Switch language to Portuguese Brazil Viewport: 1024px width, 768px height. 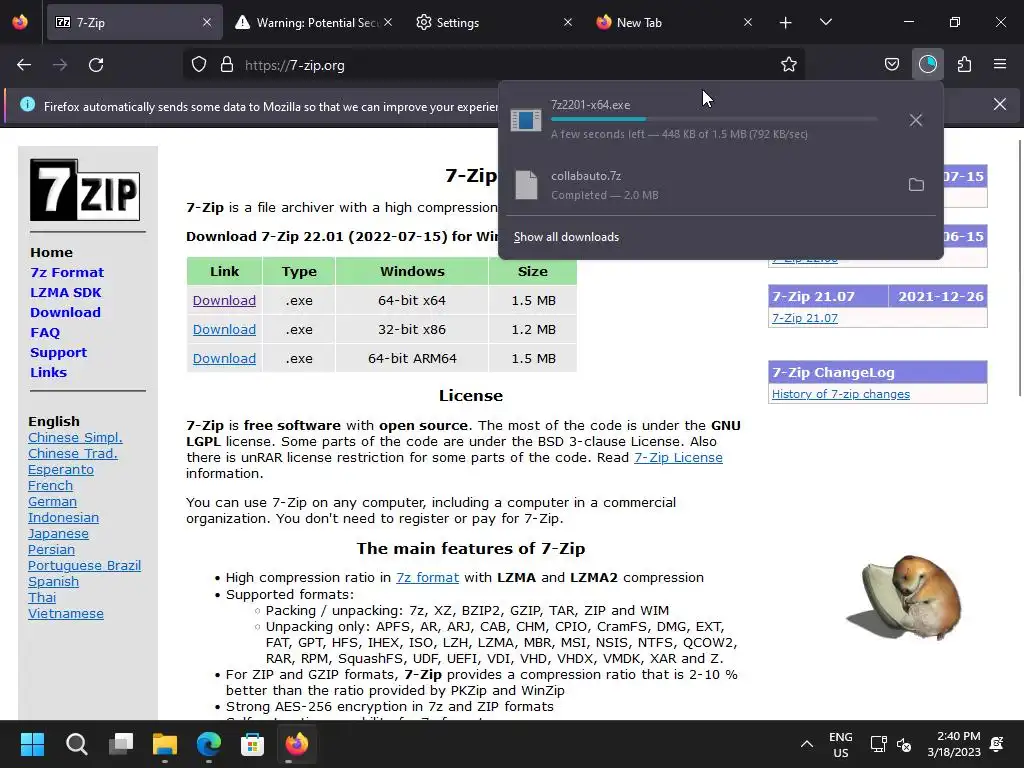click(84, 566)
